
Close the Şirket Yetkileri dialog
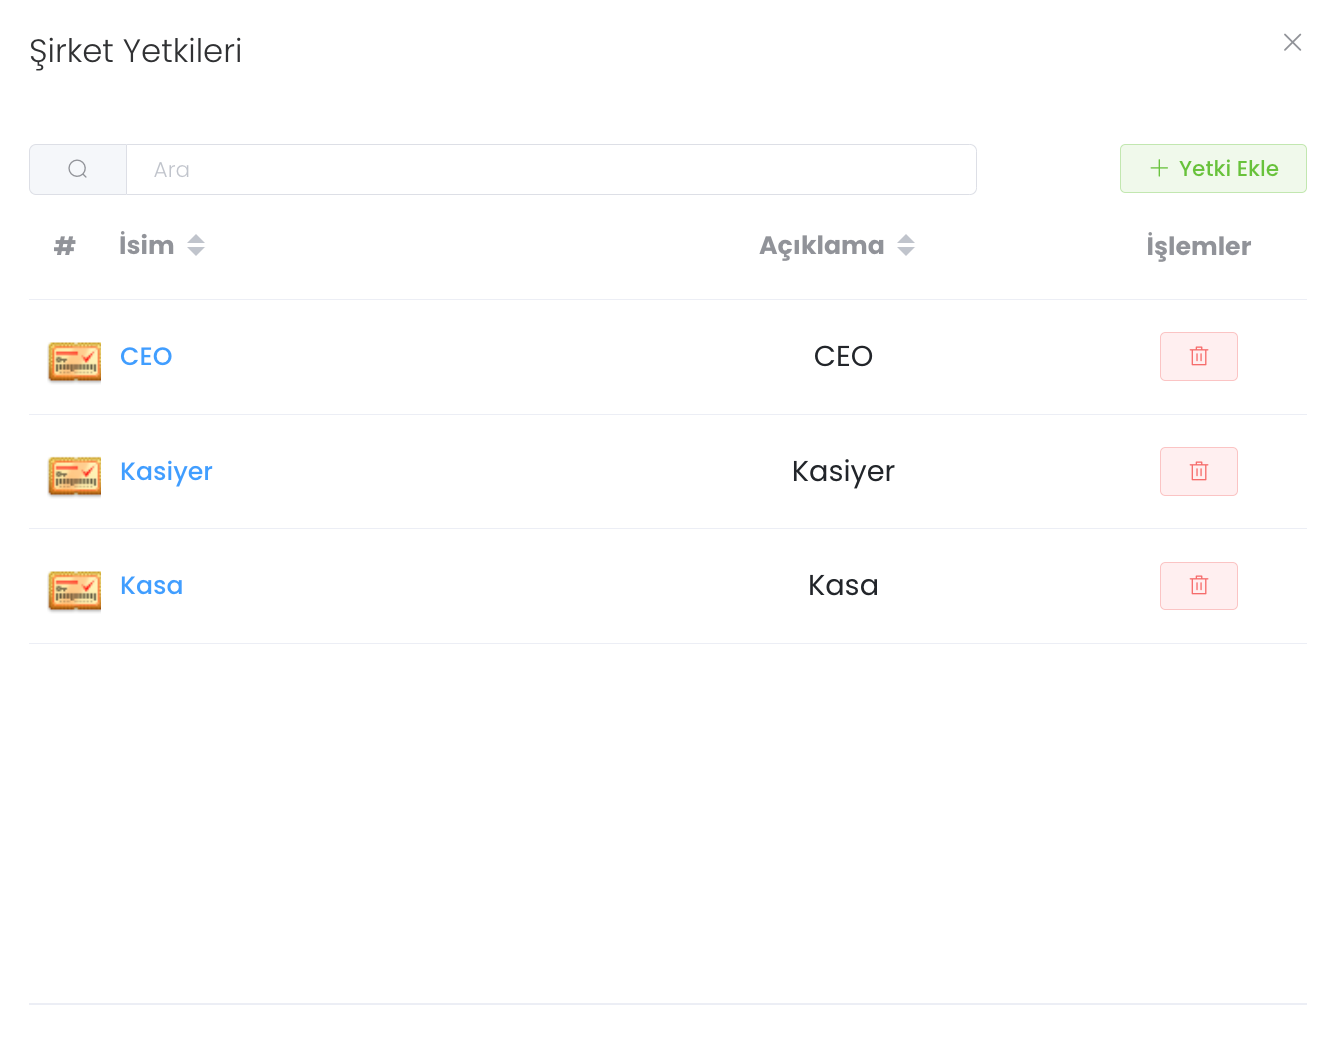pos(1292,42)
